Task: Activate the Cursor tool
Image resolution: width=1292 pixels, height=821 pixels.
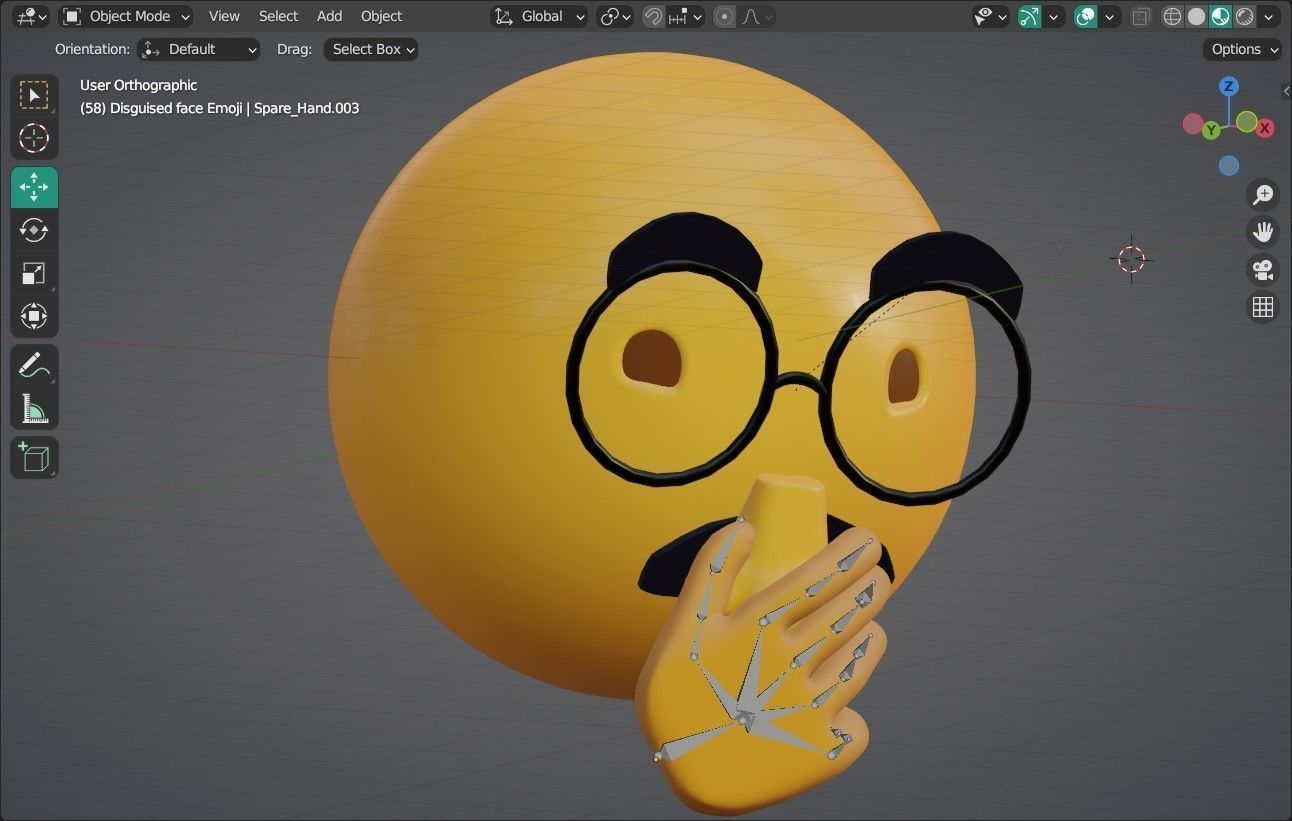Action: 34,139
